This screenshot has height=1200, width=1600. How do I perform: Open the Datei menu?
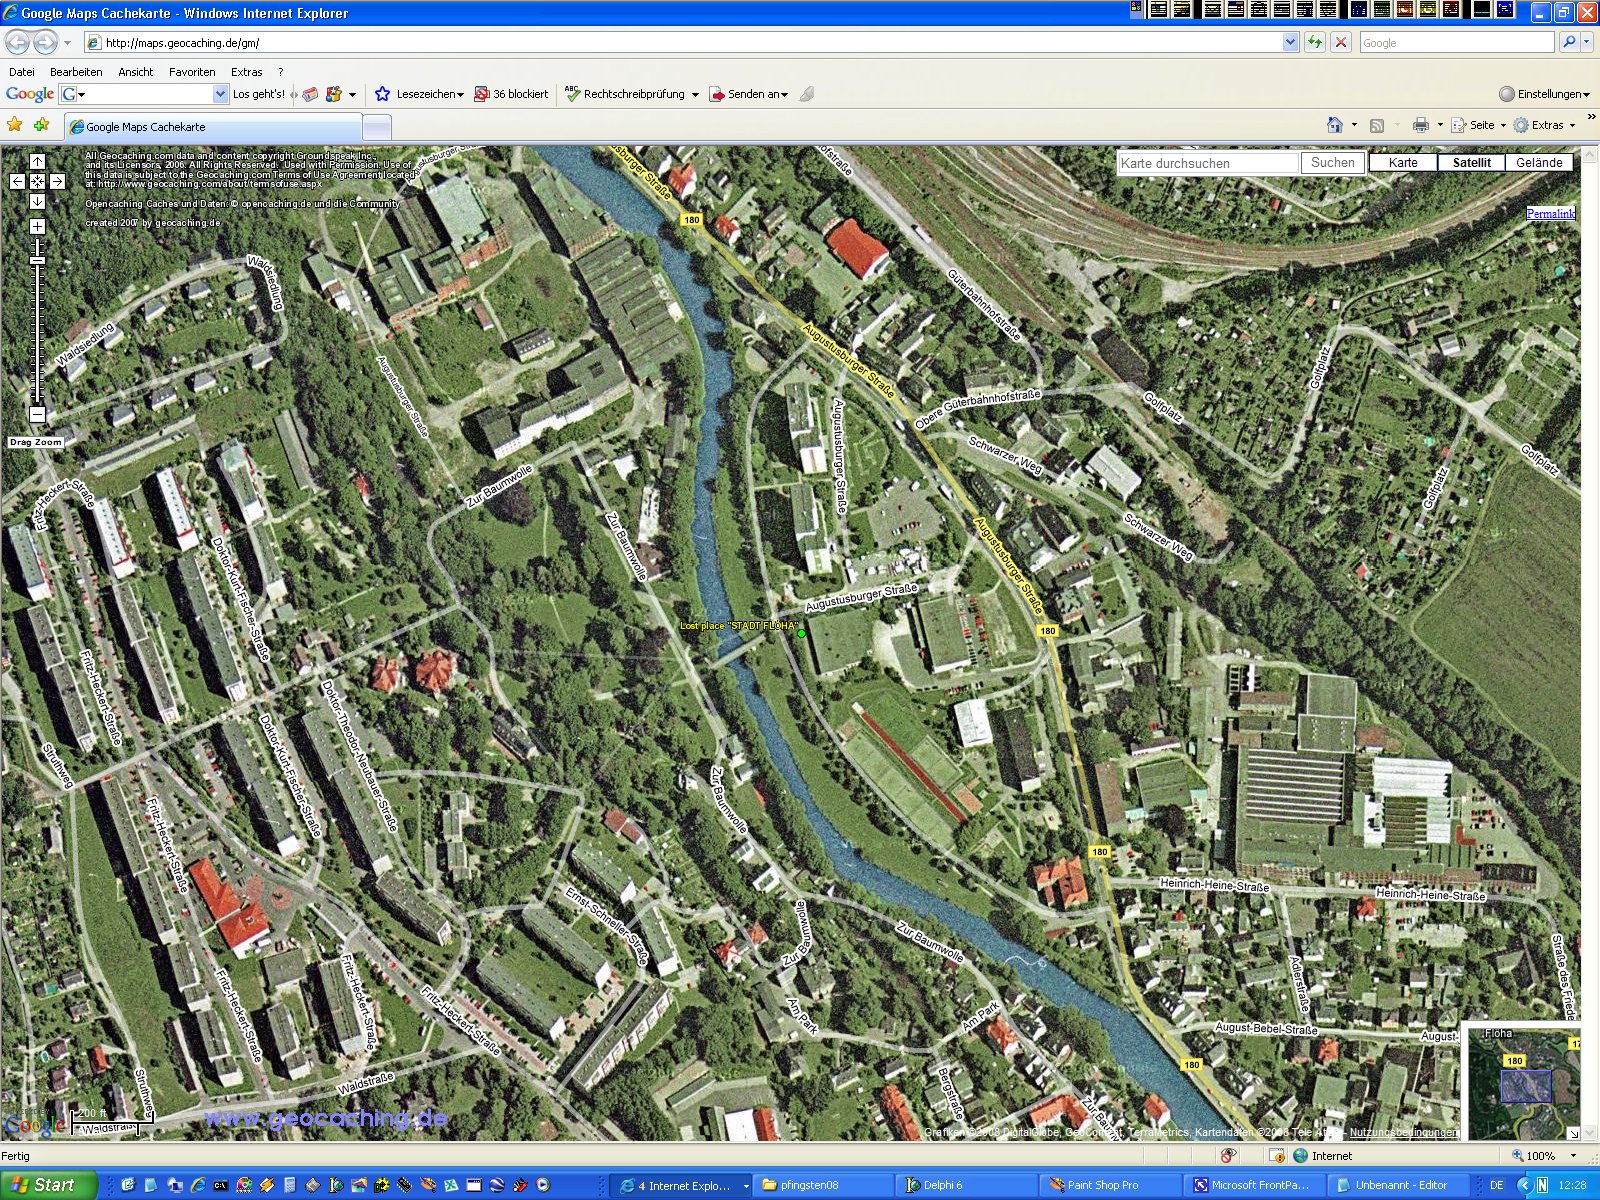[x=22, y=72]
